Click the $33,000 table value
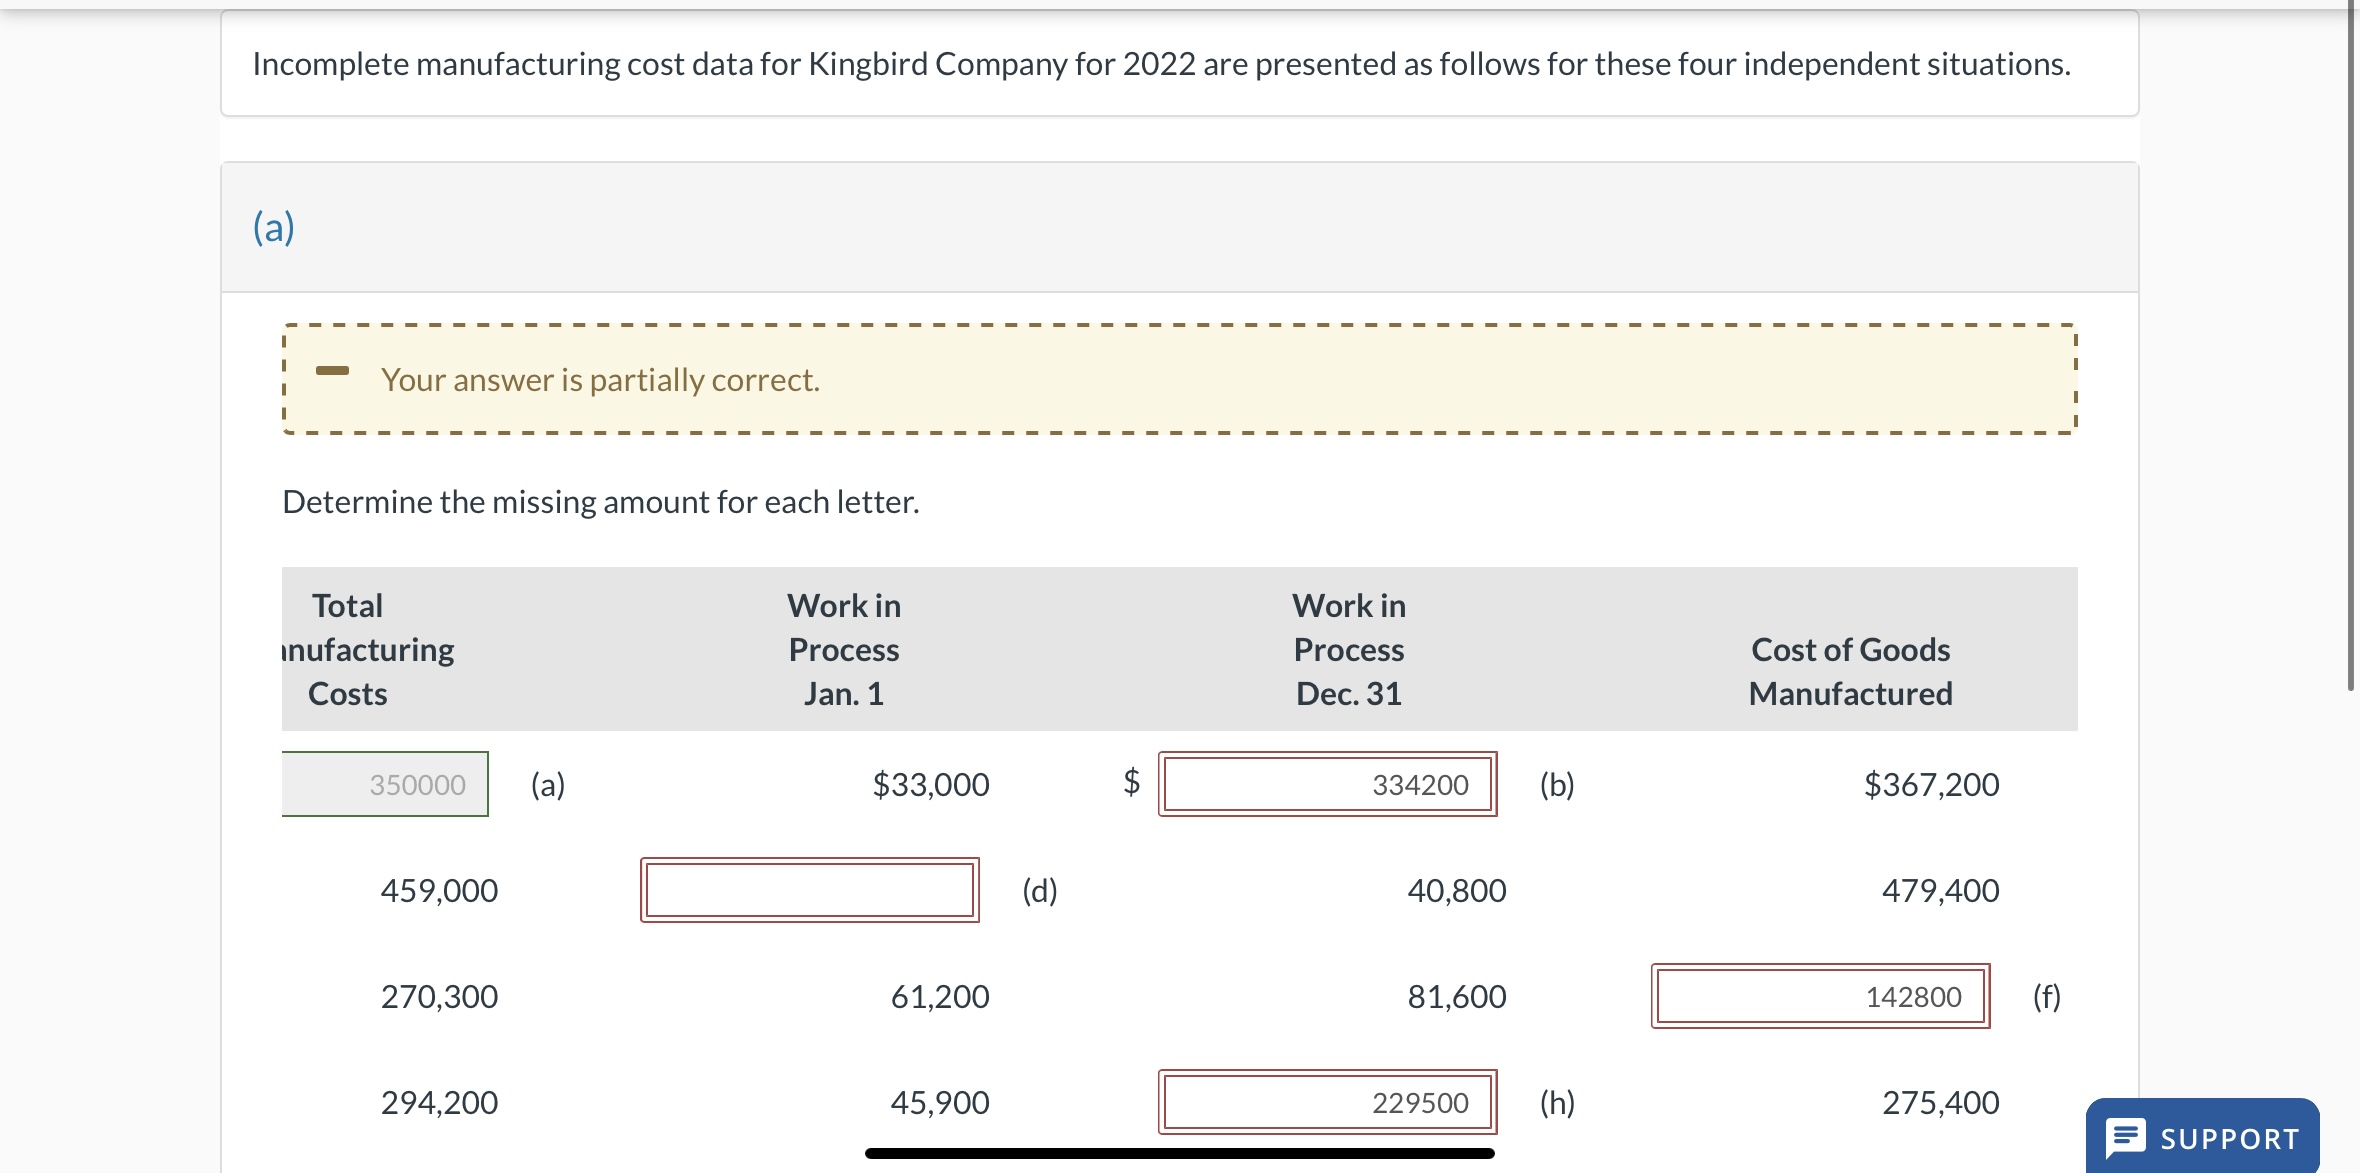 point(929,784)
